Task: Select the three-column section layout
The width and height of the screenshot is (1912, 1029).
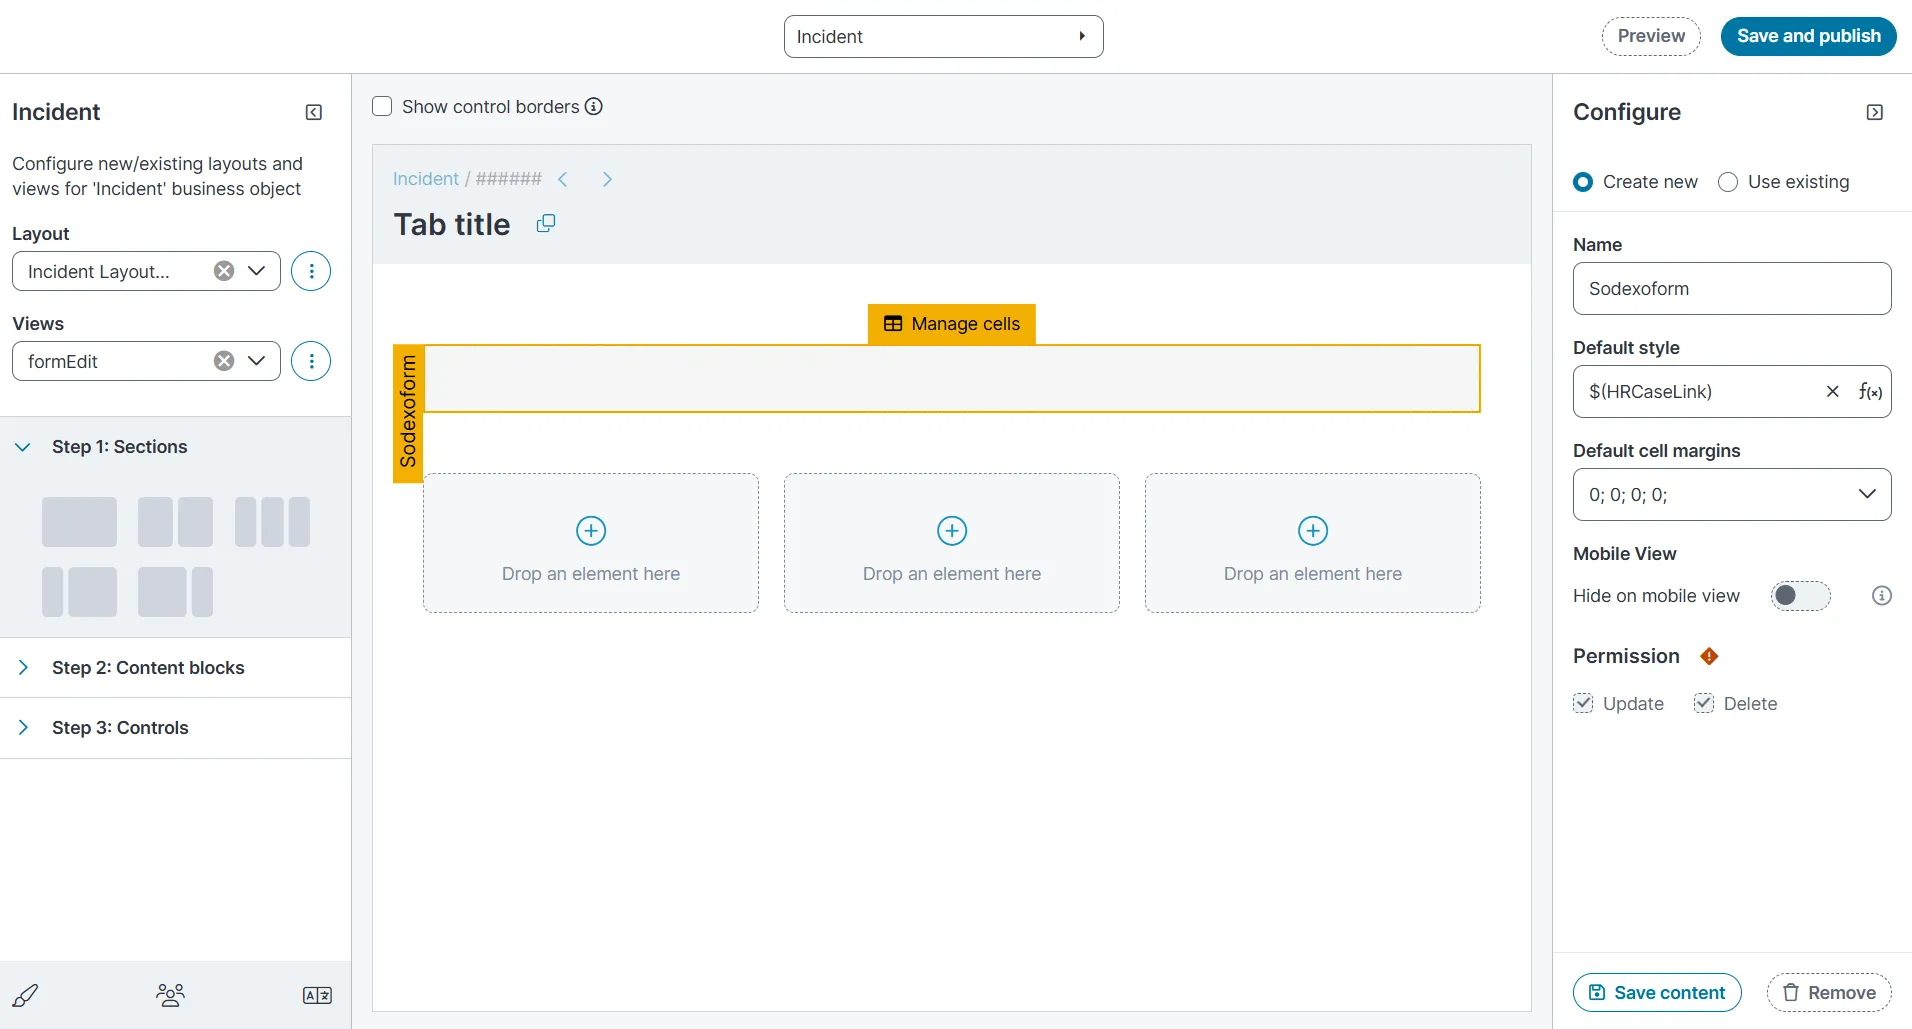Action: [272, 522]
